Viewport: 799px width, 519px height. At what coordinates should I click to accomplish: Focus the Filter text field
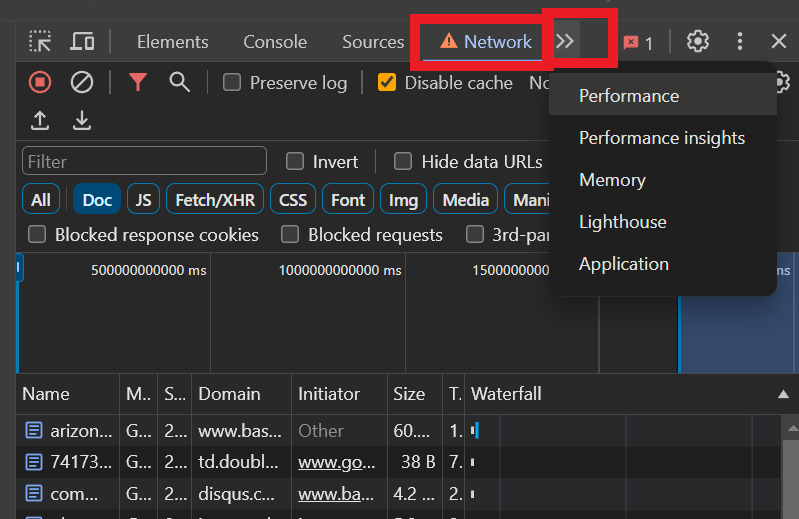(x=144, y=161)
